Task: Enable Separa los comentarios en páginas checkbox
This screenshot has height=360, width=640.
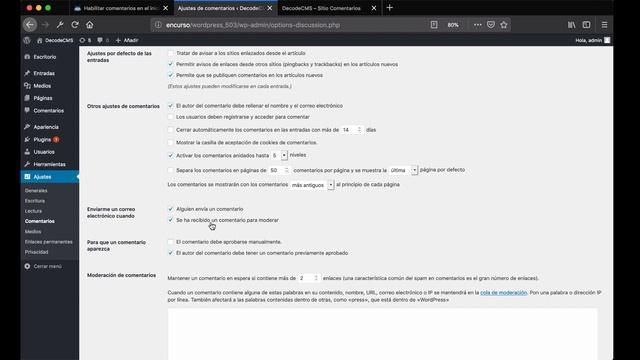Action: click(171, 170)
